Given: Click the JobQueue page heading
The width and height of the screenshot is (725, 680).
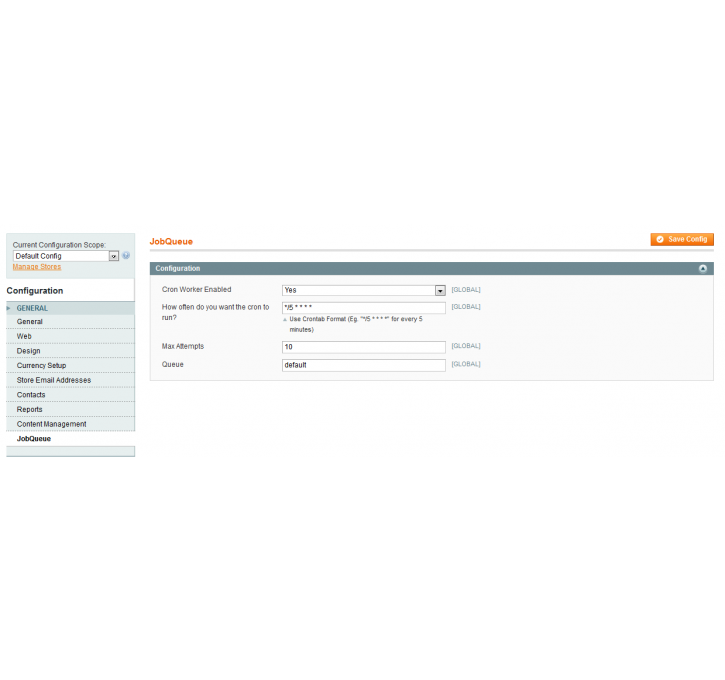Looking at the screenshot, I should [171, 242].
